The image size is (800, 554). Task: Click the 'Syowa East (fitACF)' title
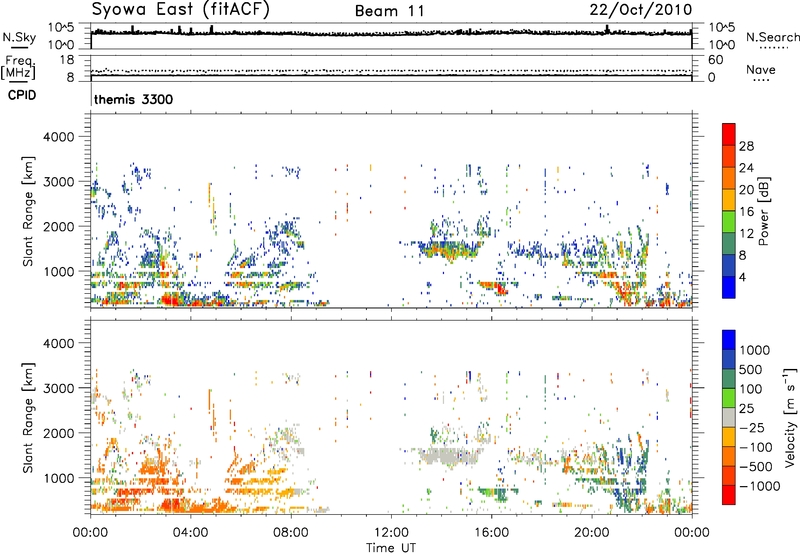click(x=181, y=9)
